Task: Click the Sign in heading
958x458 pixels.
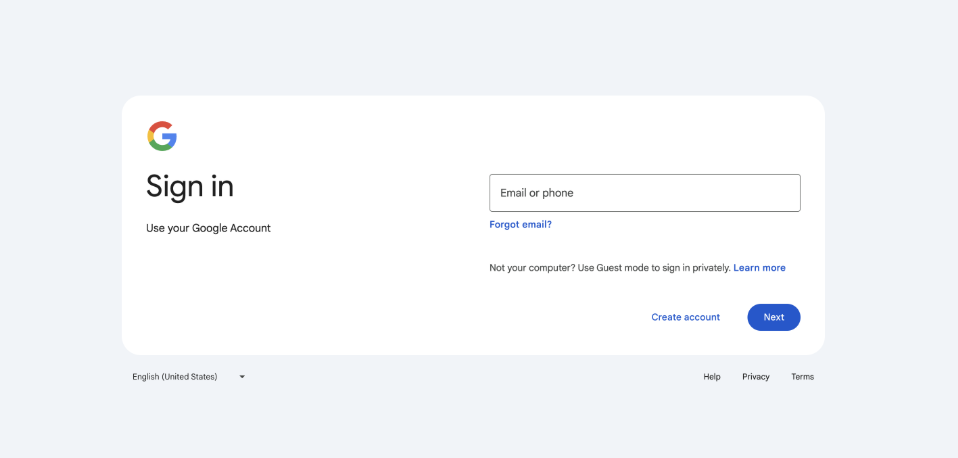Action: pyautogui.click(x=190, y=186)
